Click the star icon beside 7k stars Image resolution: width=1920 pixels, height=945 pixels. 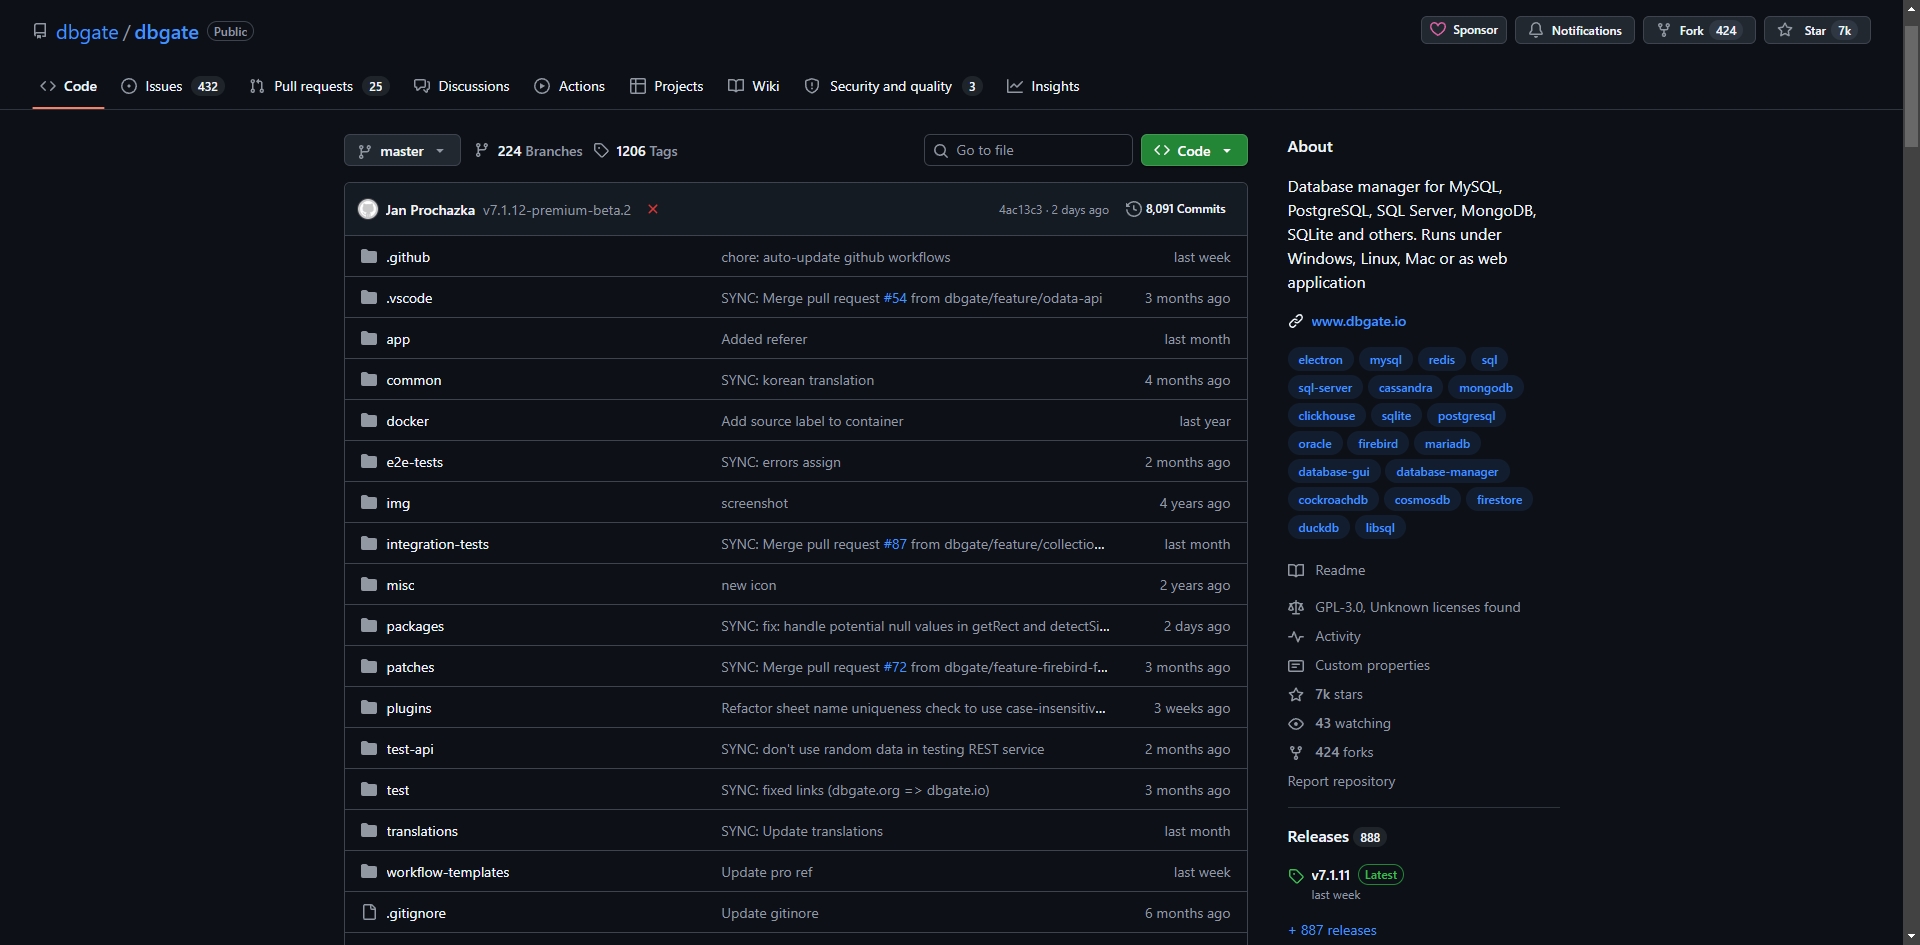(1296, 694)
